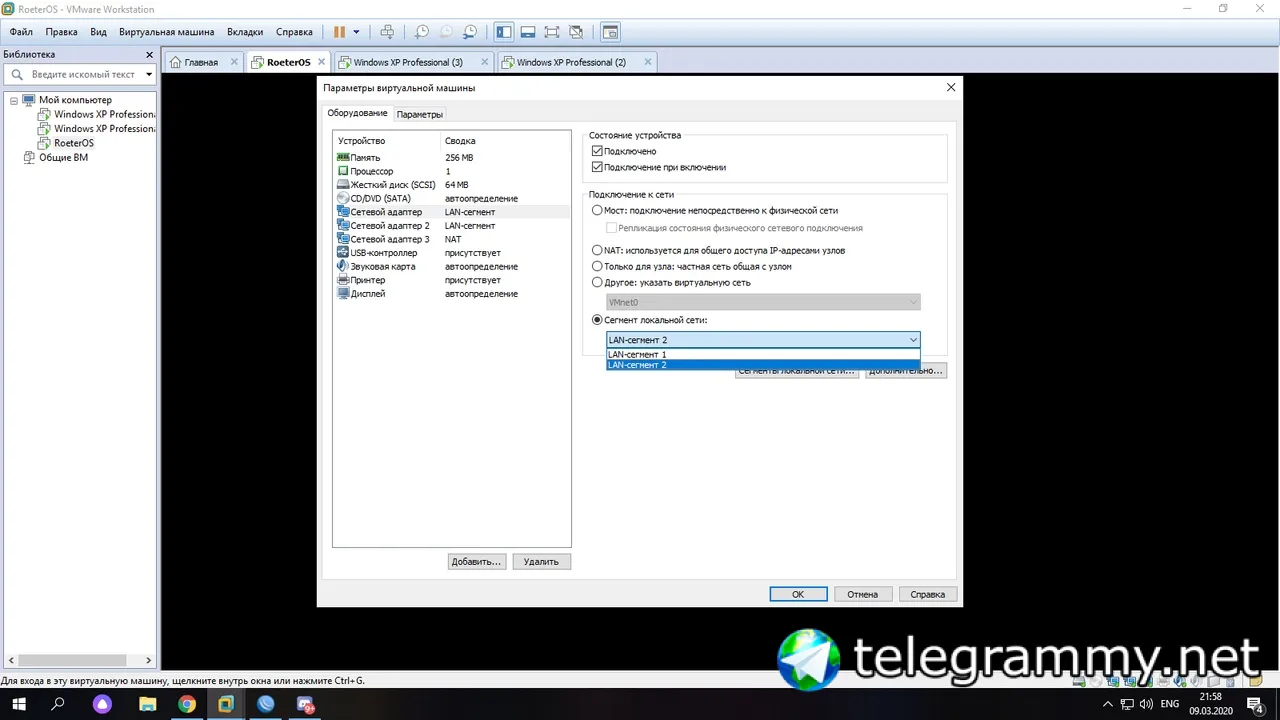
Task: Toggle the Подключено checkbox
Action: [x=597, y=151]
